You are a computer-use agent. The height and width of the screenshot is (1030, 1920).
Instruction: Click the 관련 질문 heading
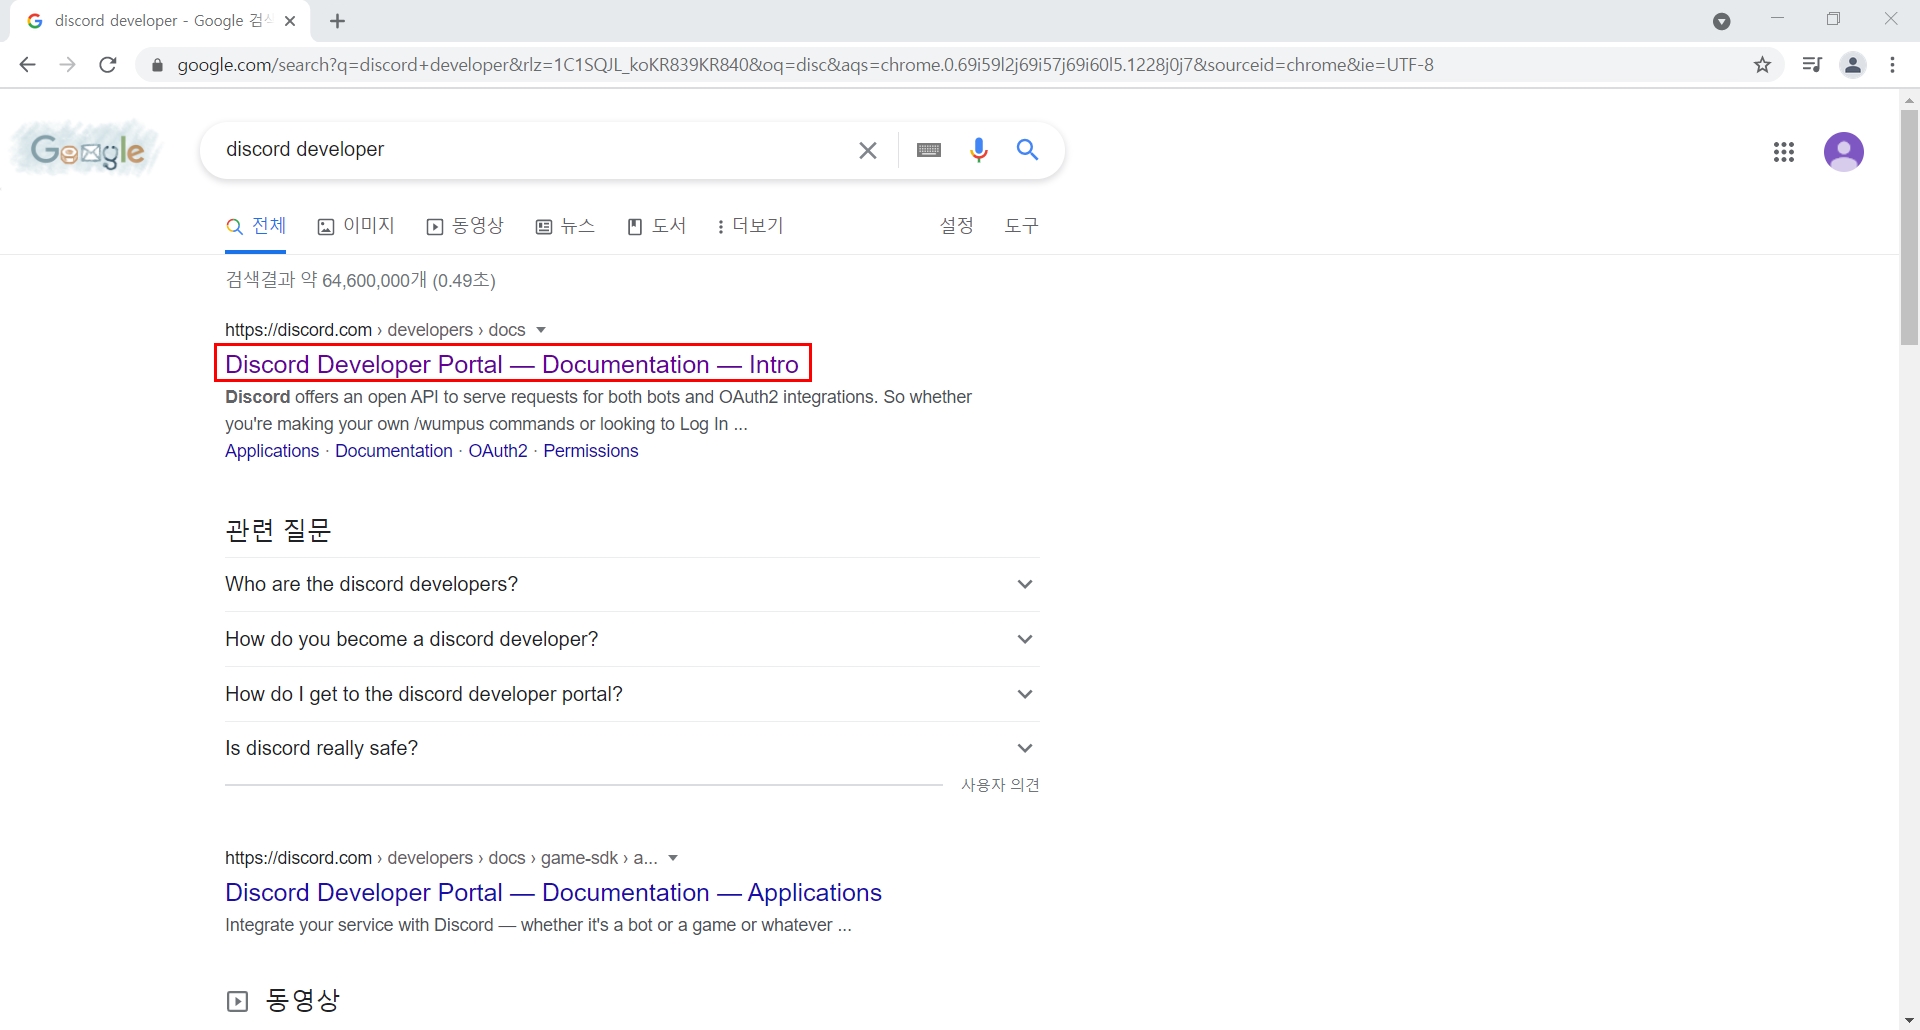point(278,530)
